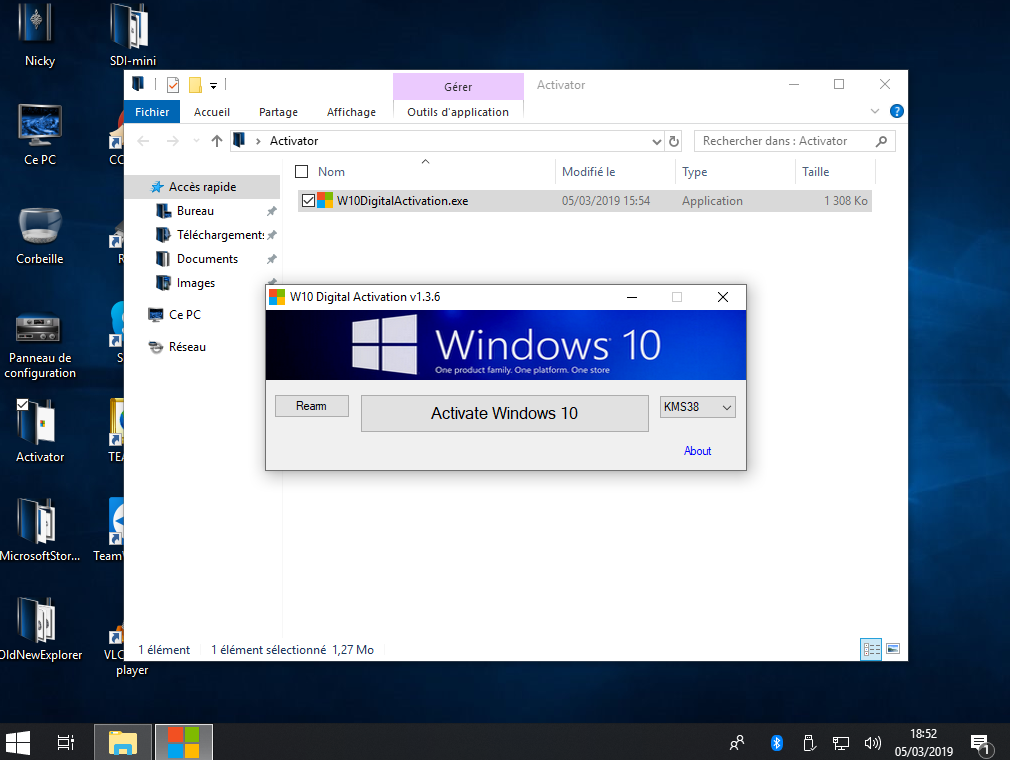Click the breadcrumb chevron before Activator

258,141
